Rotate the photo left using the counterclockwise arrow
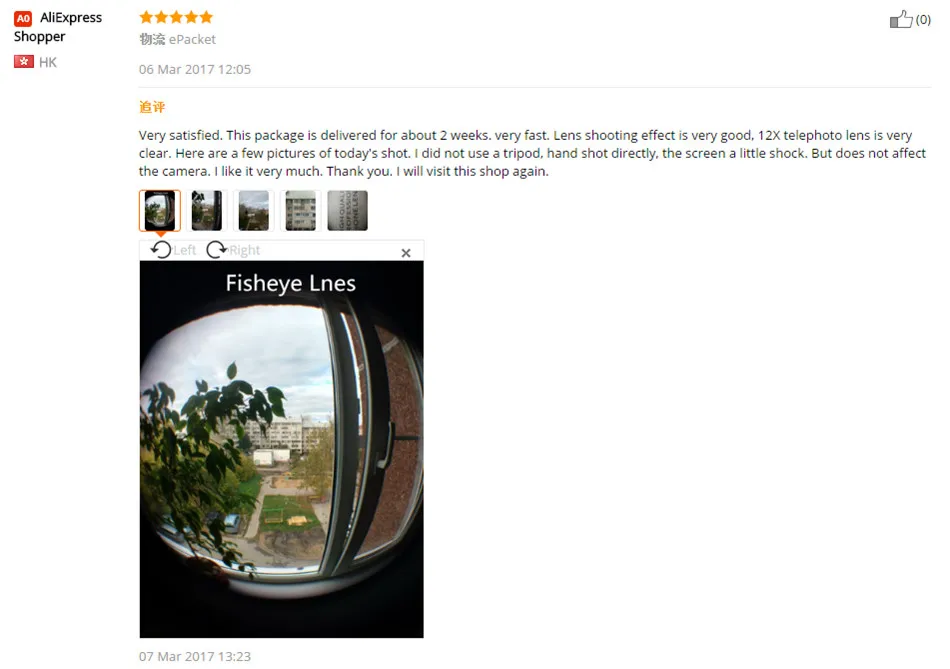Screen dimensions: 950x669 pyautogui.click(x=161, y=250)
